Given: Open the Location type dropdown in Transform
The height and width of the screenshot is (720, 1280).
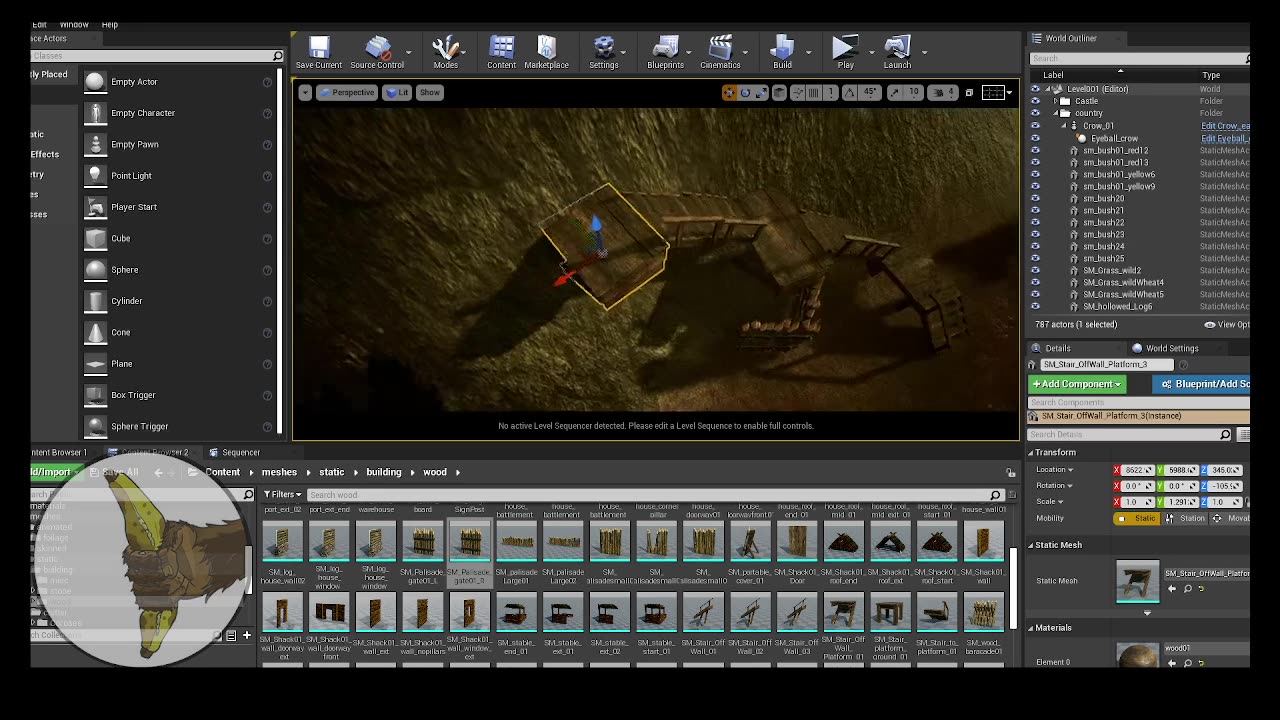Looking at the screenshot, I should pyautogui.click(x=1055, y=470).
